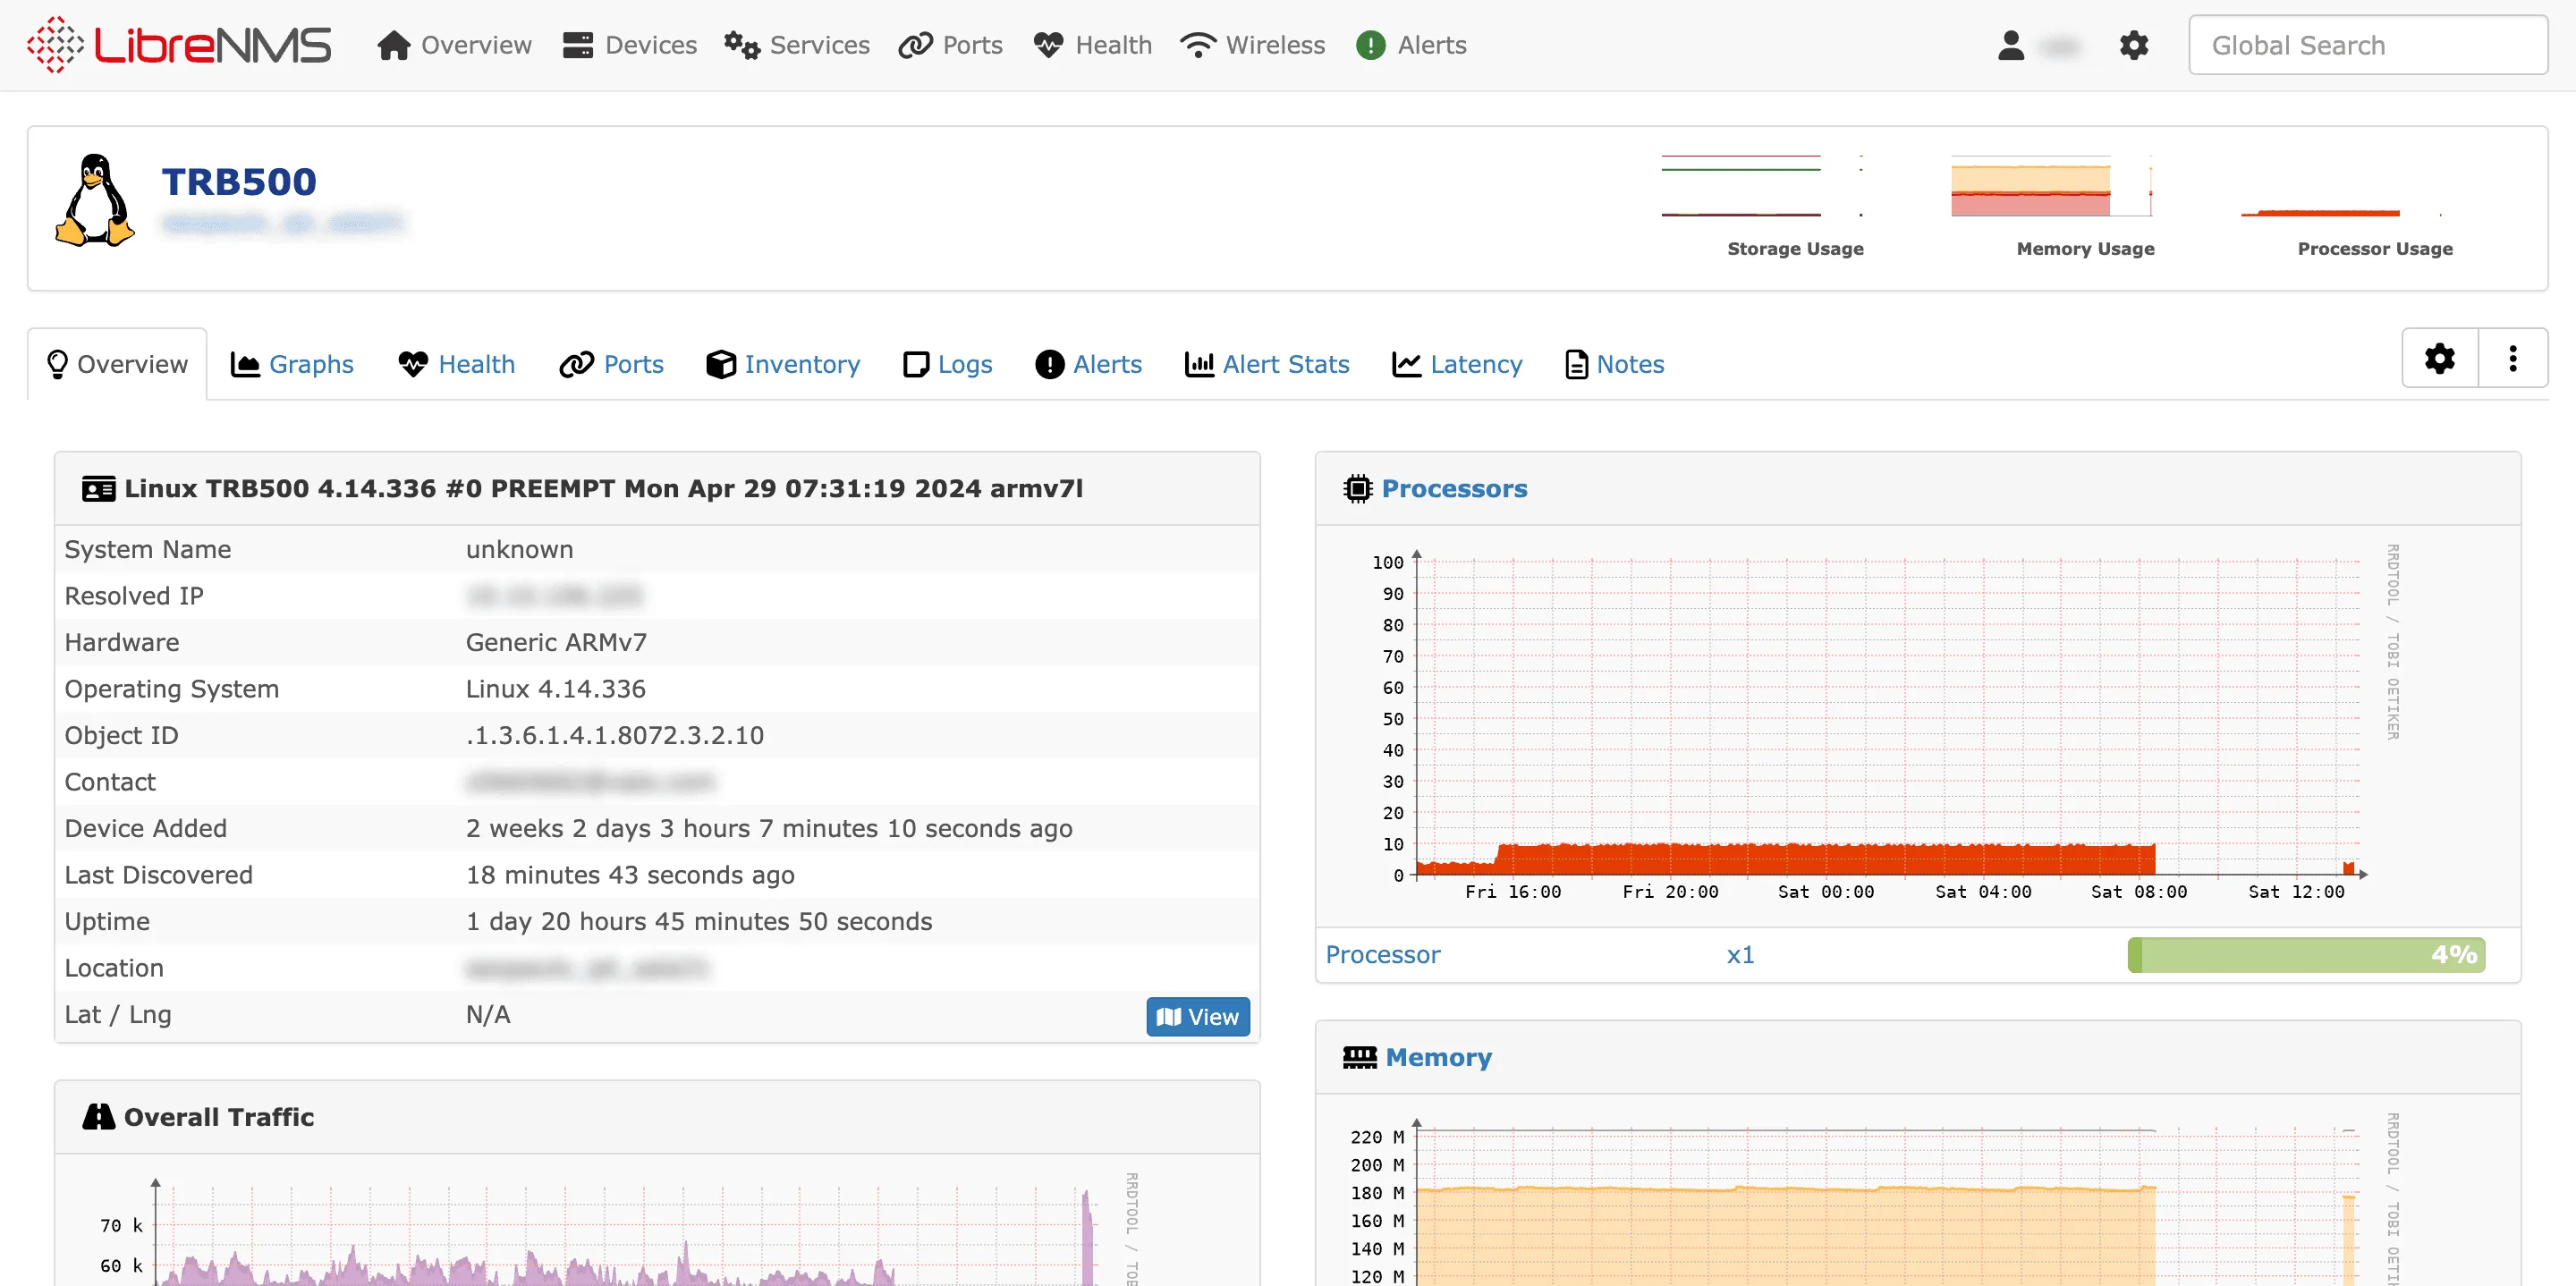Click the ID card icon in system header
Viewport: 2576px width, 1286px height.
click(x=98, y=489)
